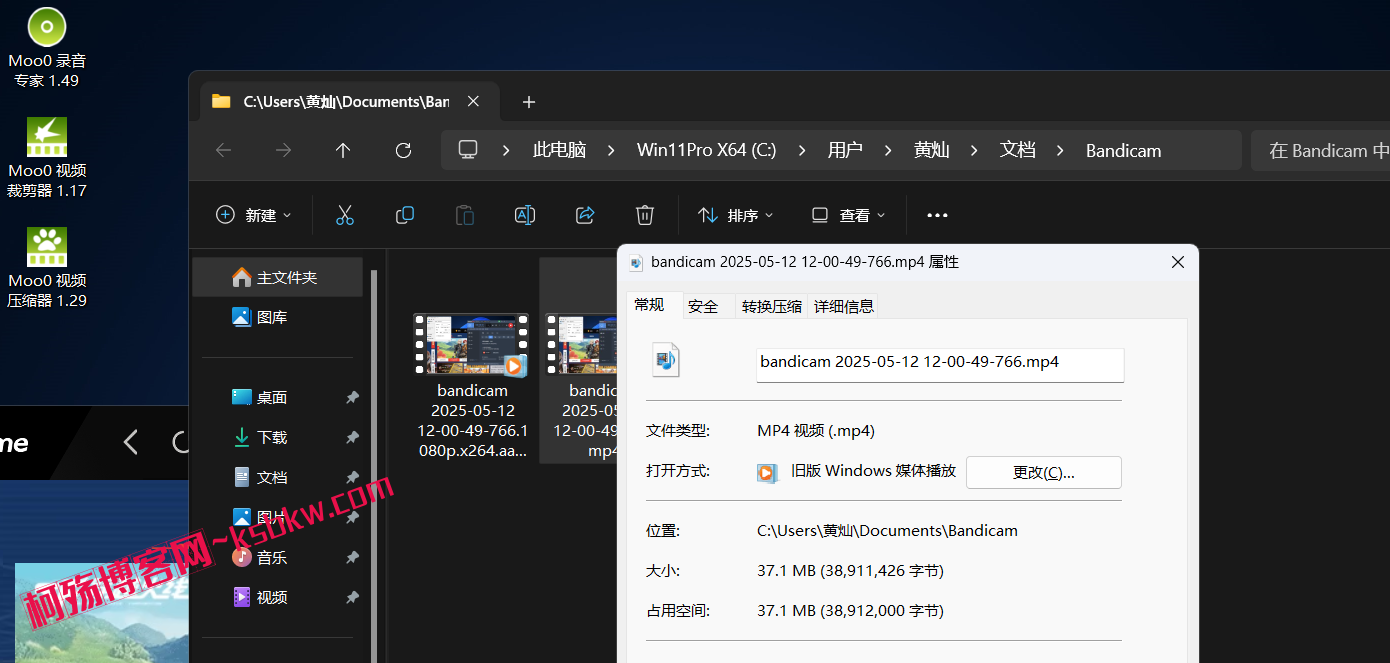Screen dimensions: 1390x663
Task: Add a new Explorer tab
Action: (x=529, y=102)
